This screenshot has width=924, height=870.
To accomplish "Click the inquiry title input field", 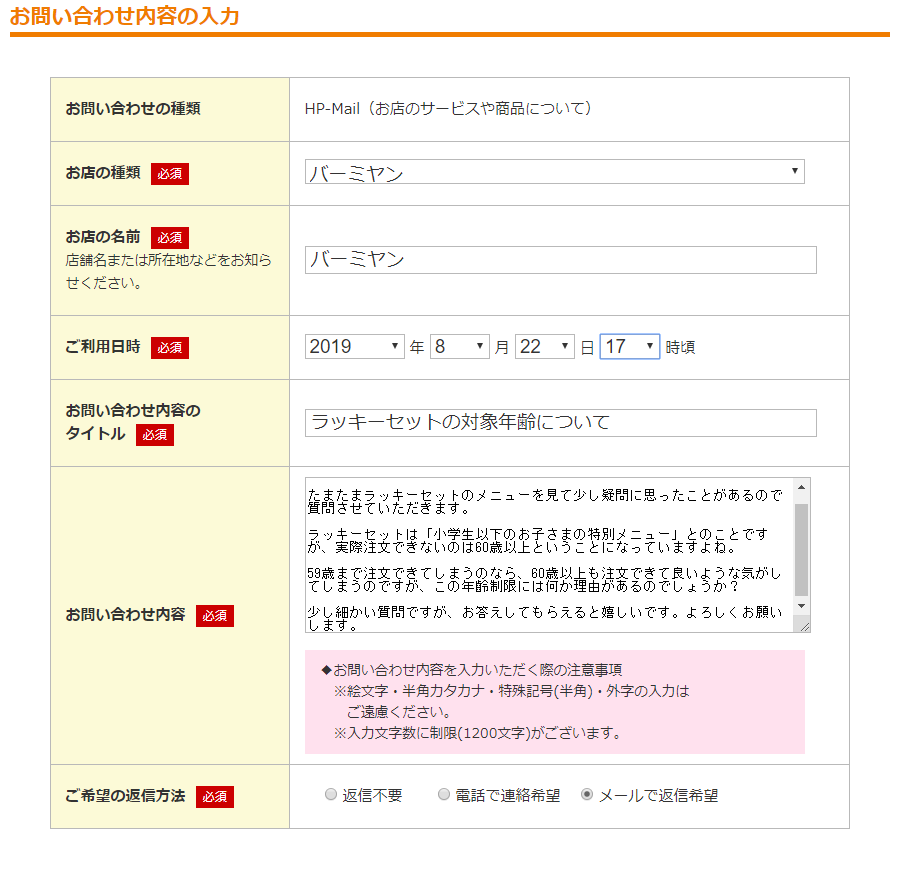I will pyautogui.click(x=560, y=423).
